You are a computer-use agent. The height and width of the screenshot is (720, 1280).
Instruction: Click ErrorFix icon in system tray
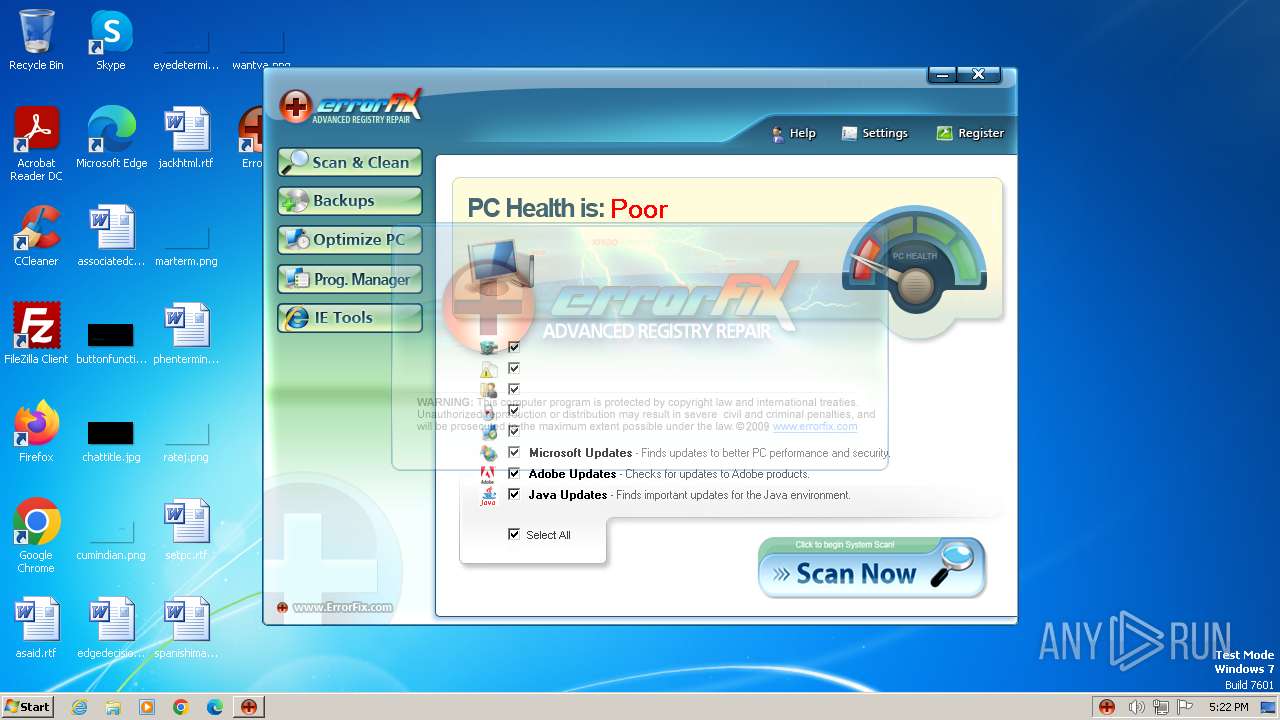pyautogui.click(x=1107, y=707)
